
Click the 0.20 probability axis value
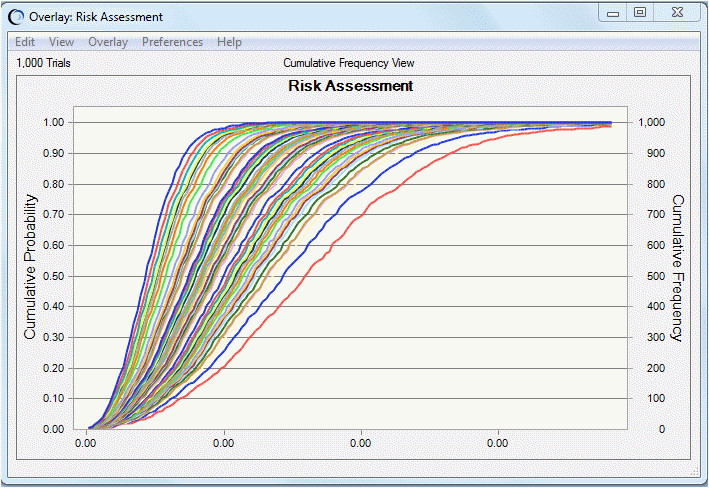(53, 368)
